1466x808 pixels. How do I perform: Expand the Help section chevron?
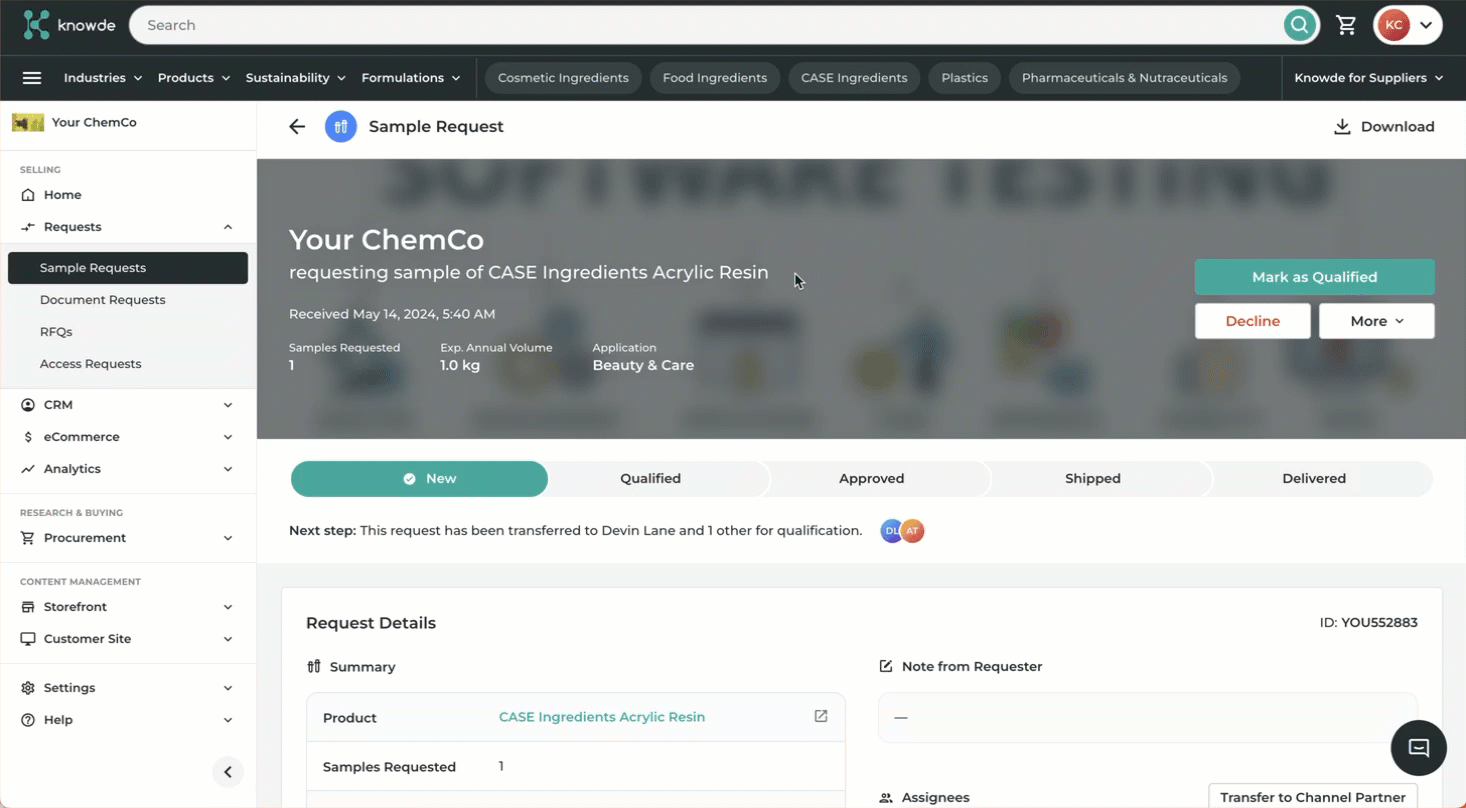[228, 720]
